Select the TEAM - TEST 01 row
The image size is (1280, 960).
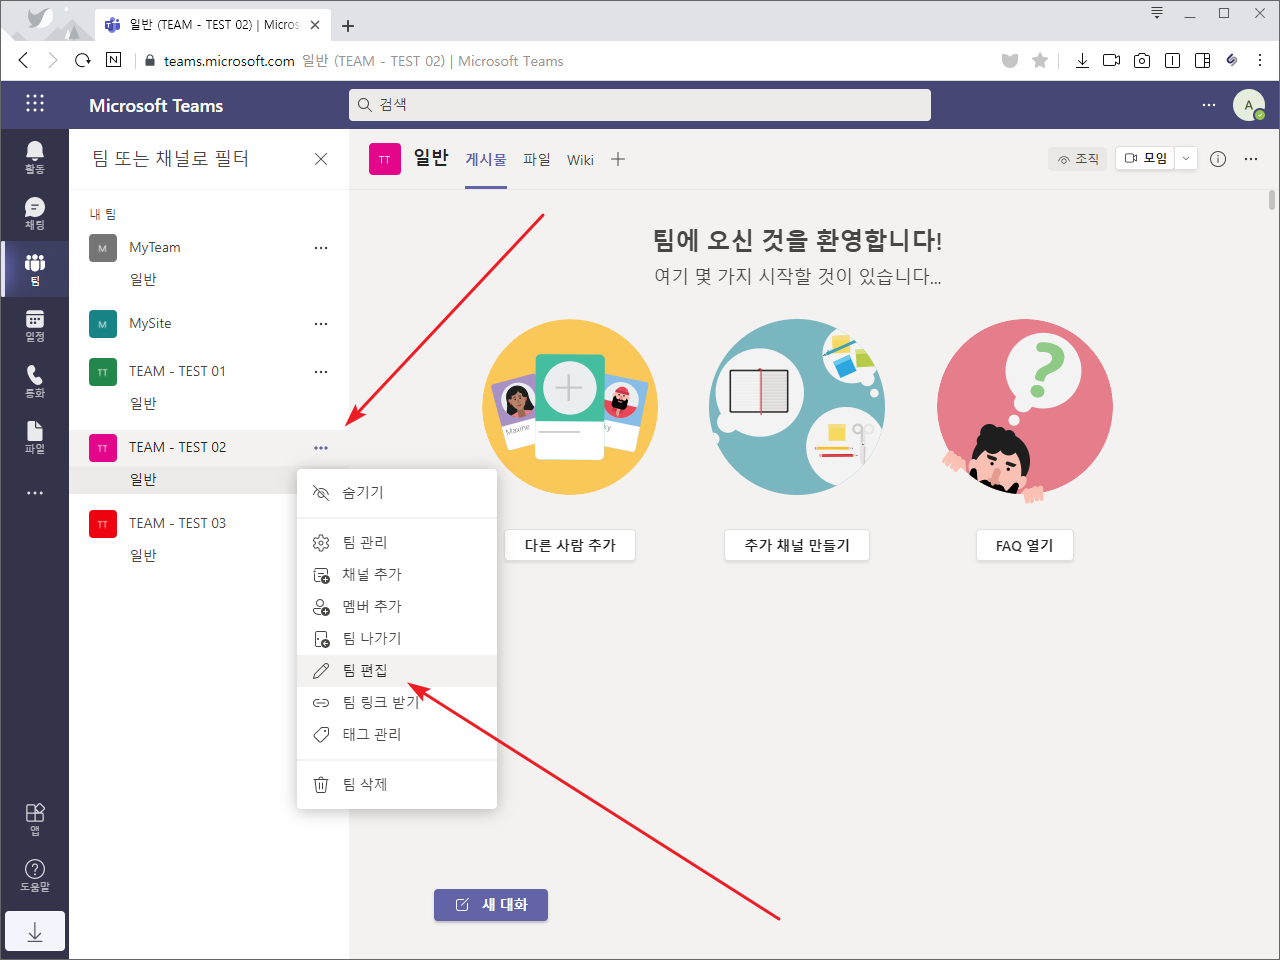point(209,371)
